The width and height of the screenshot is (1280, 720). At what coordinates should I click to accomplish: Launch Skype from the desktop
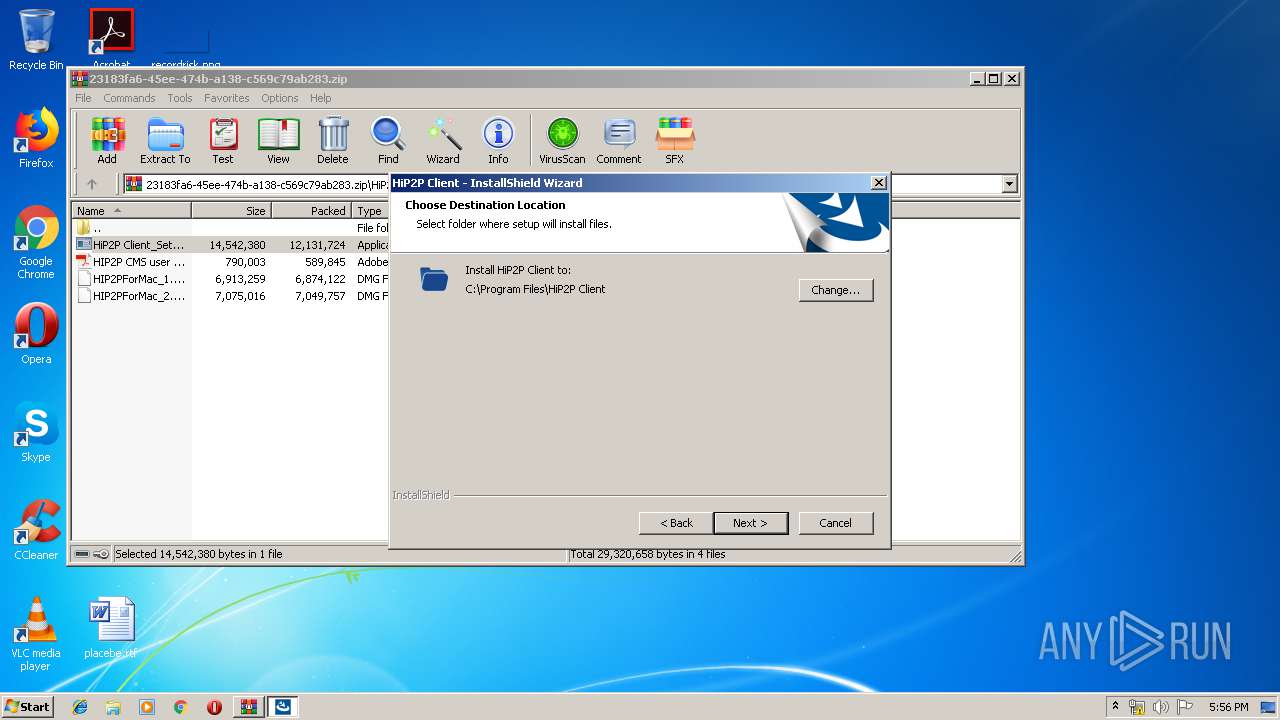(36, 432)
